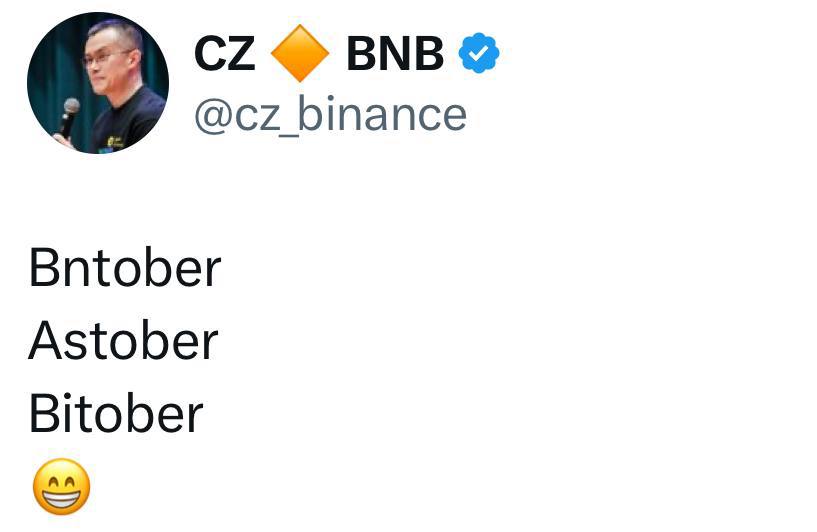Click the blue verified checkmark badge
Screen dimensions: 817x532
(479, 55)
